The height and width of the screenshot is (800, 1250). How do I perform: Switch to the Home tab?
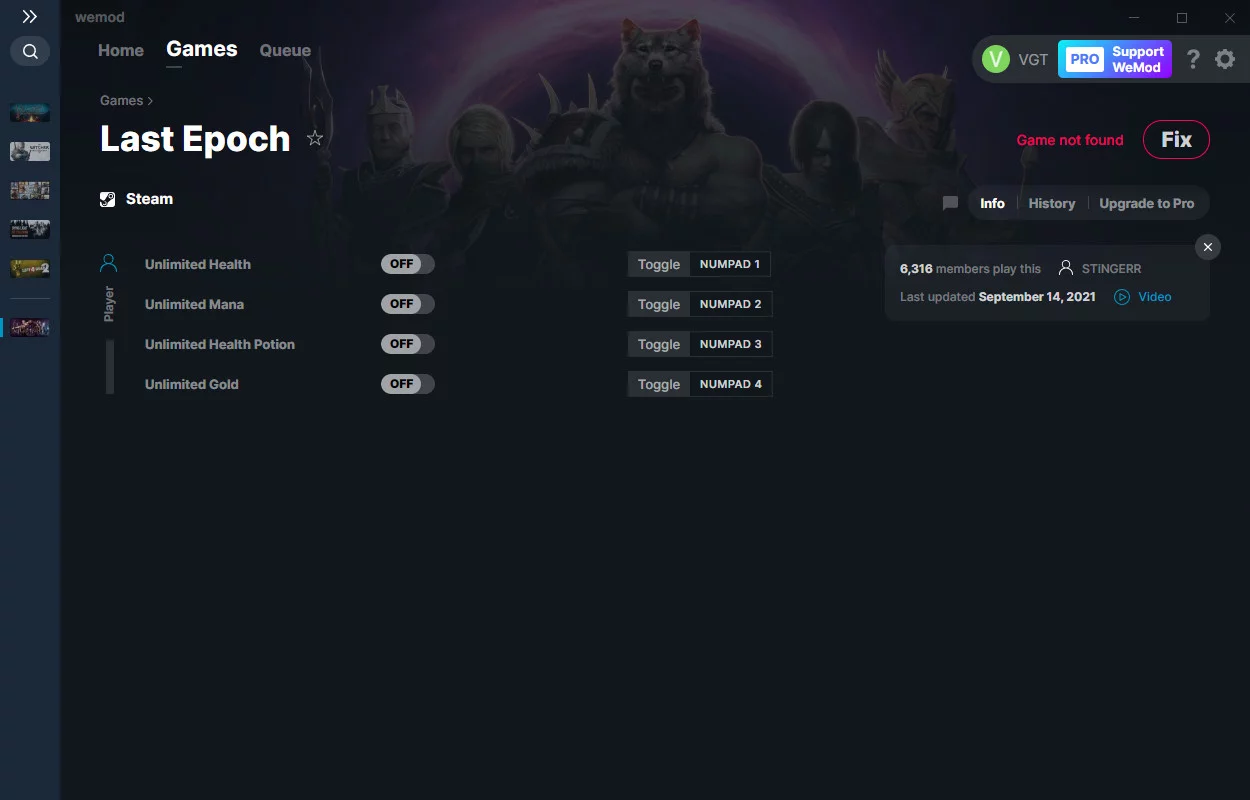(x=121, y=51)
